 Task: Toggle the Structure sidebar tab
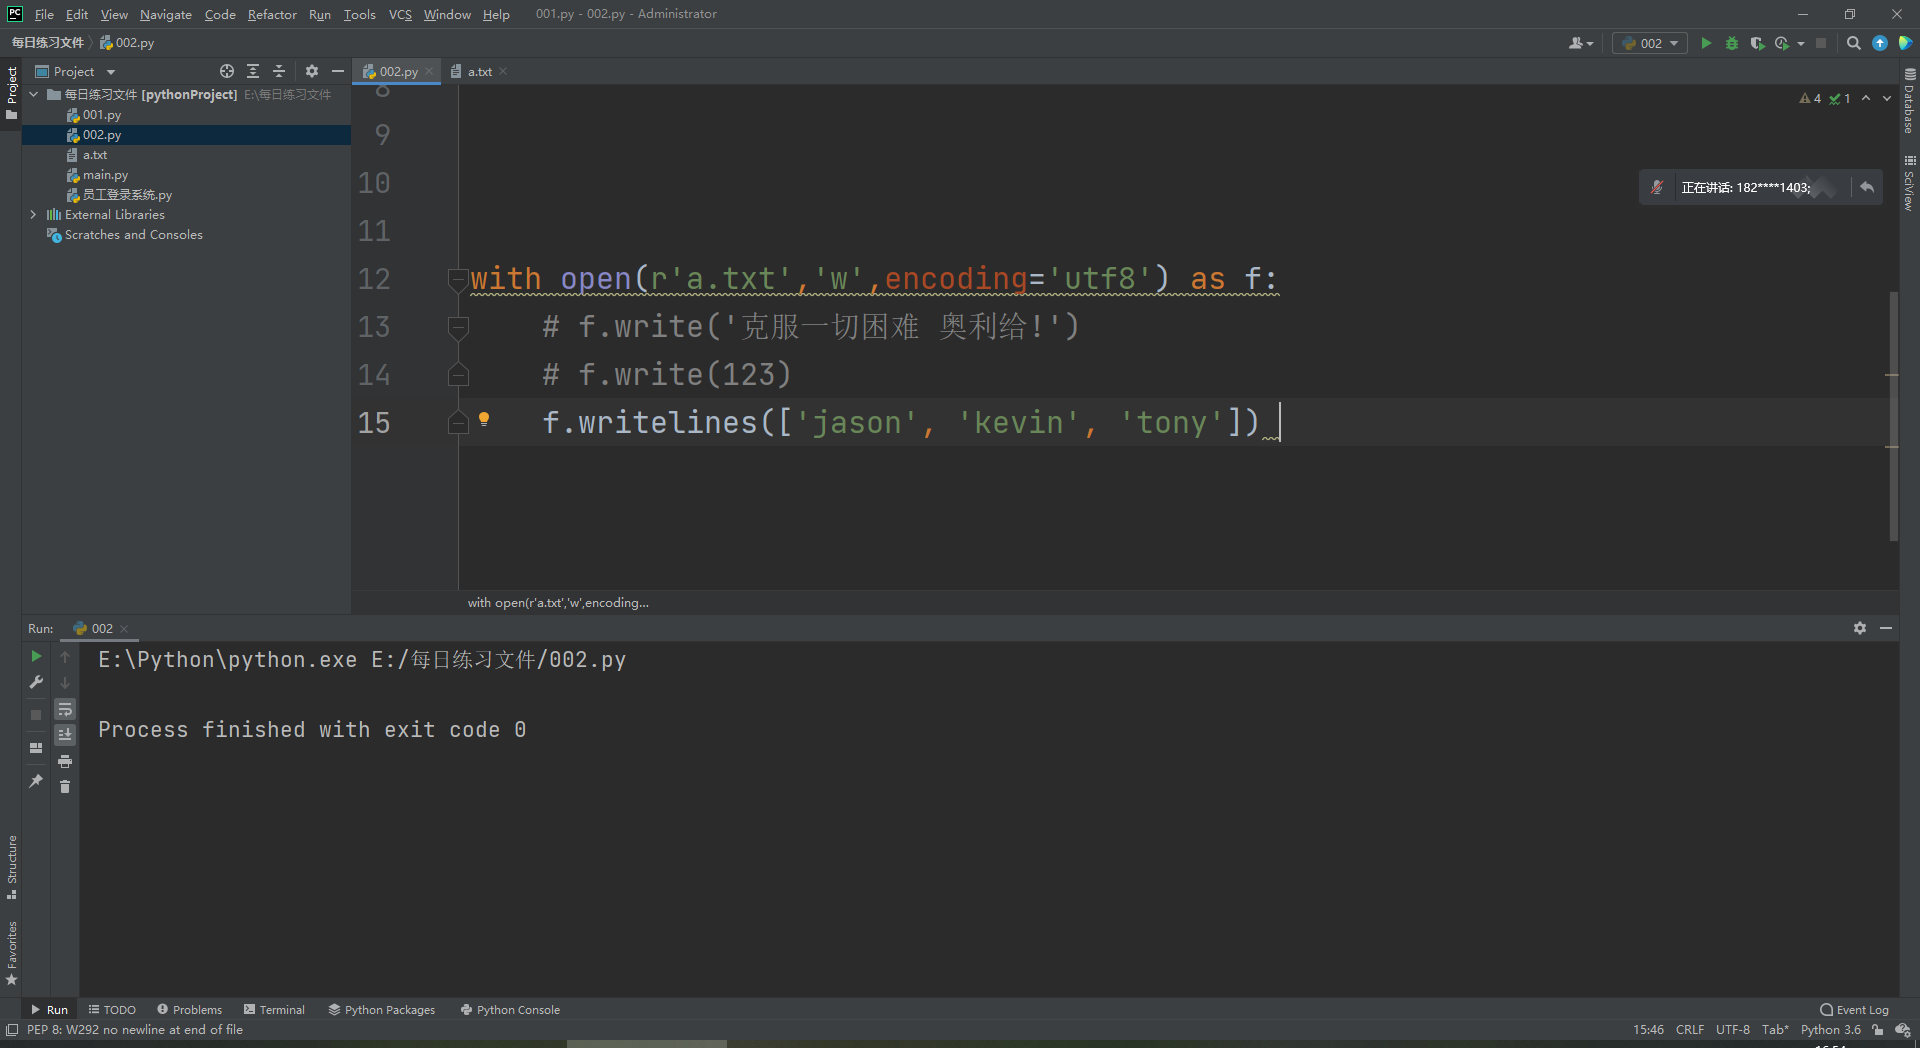(x=11, y=867)
